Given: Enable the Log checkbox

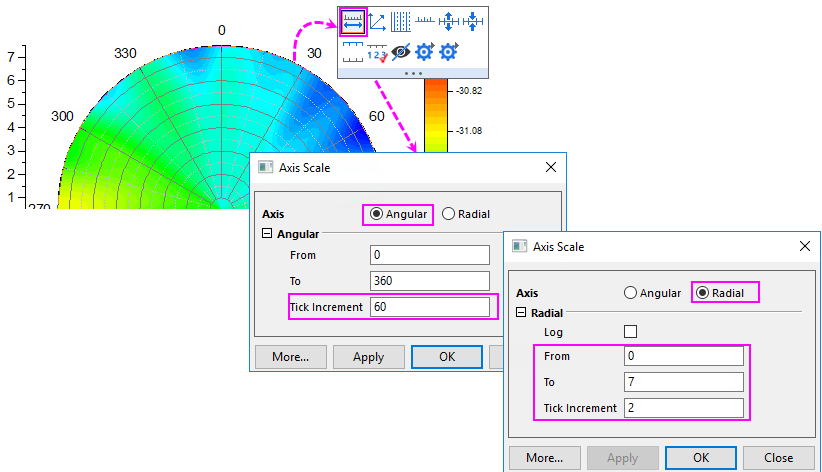Looking at the screenshot, I should point(630,331).
